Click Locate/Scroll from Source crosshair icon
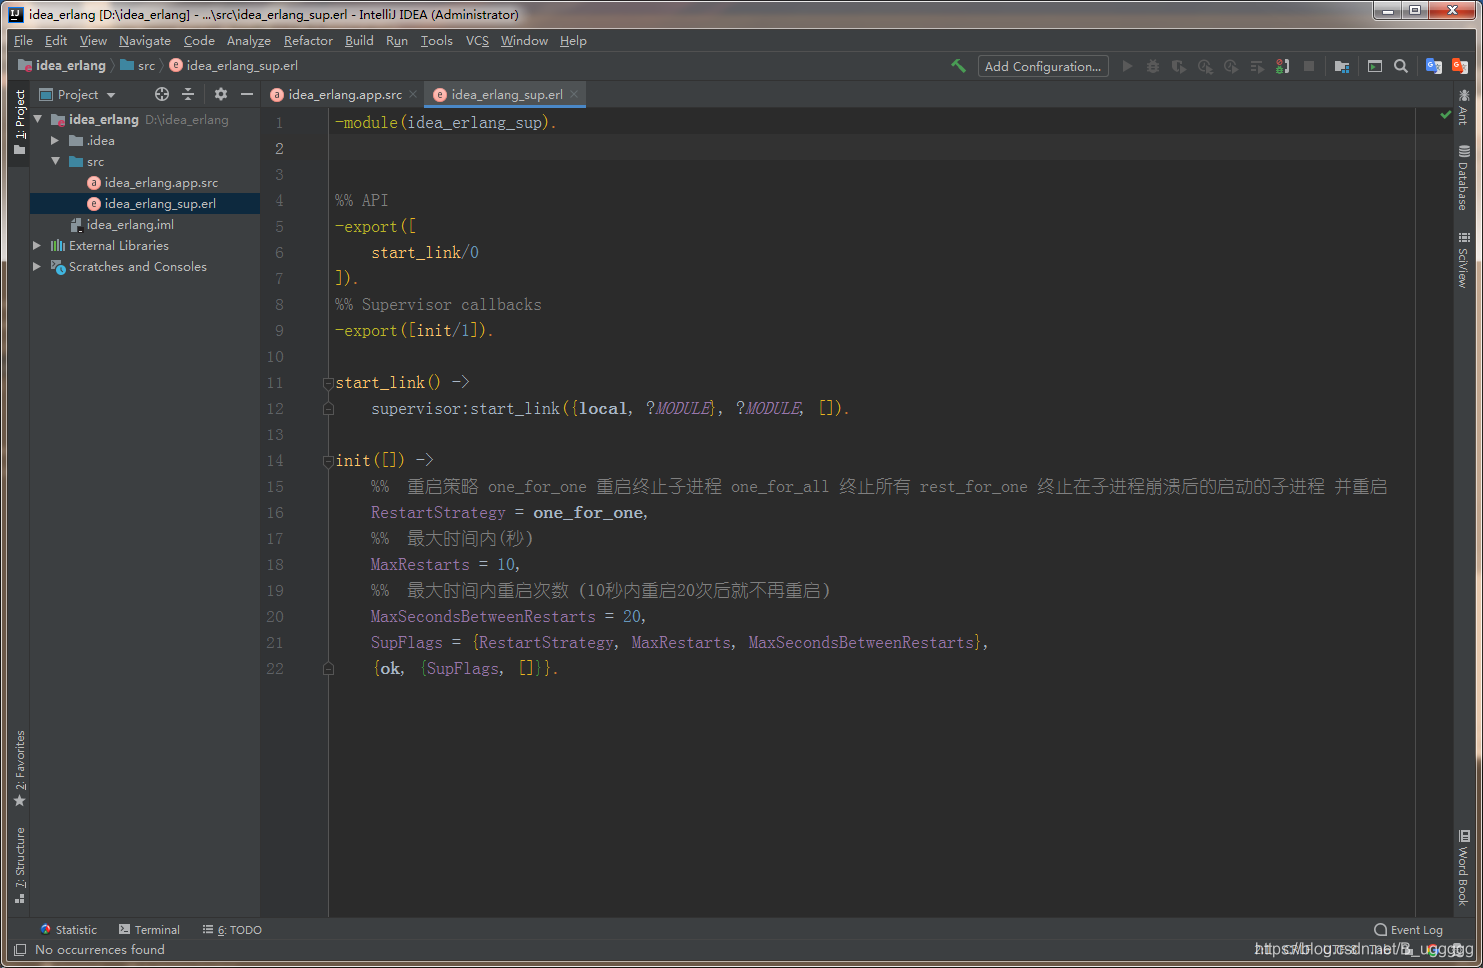This screenshot has height=968, width=1483. pos(162,94)
